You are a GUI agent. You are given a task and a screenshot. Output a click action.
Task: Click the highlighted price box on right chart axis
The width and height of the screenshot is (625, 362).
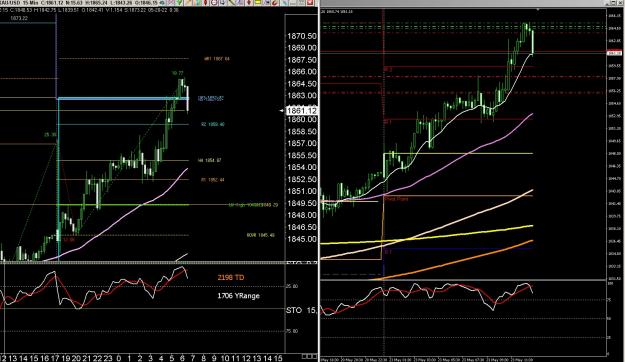click(x=614, y=53)
